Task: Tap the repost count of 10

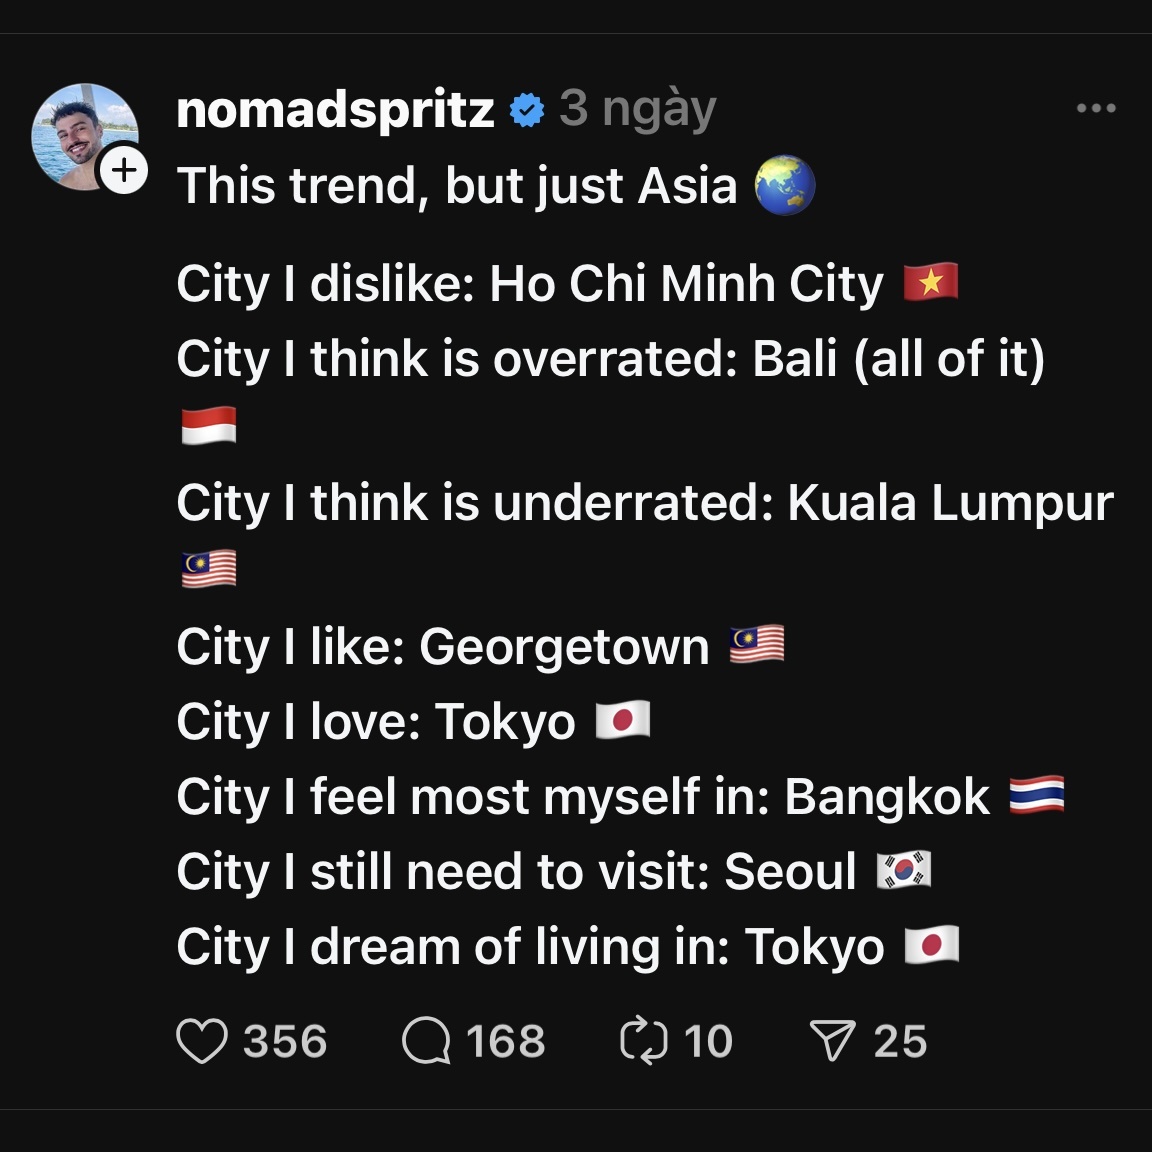Action: pos(708,1041)
